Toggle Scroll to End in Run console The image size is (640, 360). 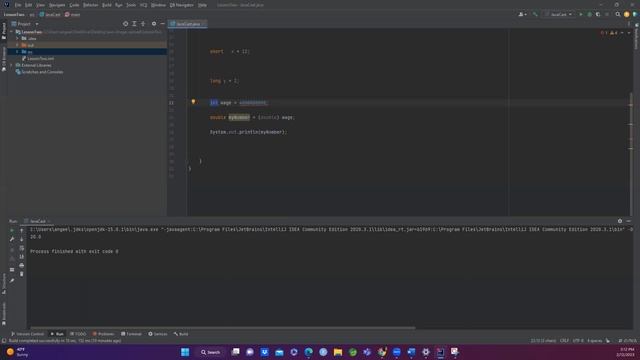(x=22, y=257)
